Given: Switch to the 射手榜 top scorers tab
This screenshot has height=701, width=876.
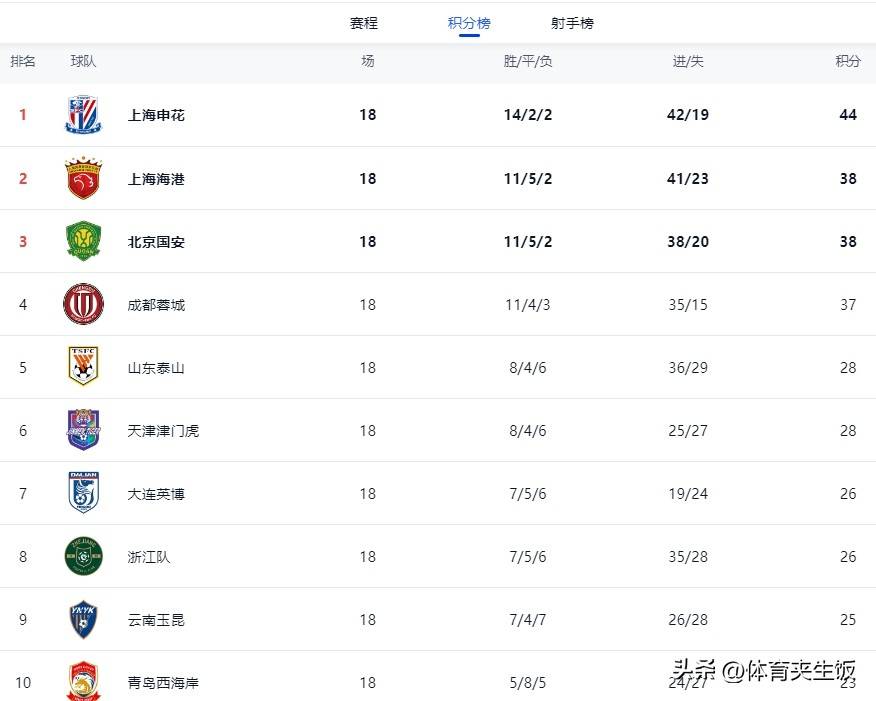Looking at the screenshot, I should (572, 22).
